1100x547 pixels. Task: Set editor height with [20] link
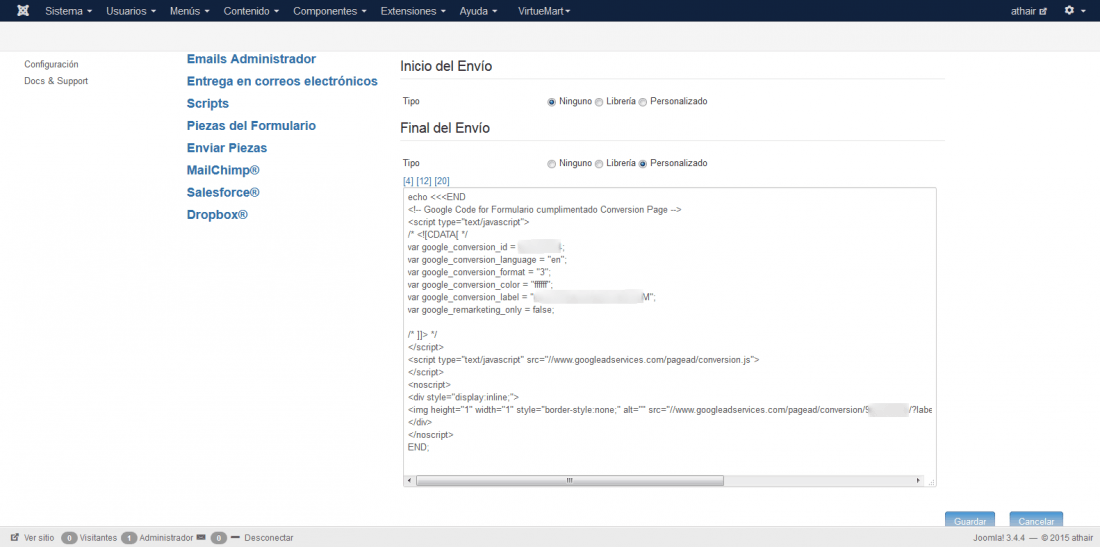pyautogui.click(x=442, y=181)
